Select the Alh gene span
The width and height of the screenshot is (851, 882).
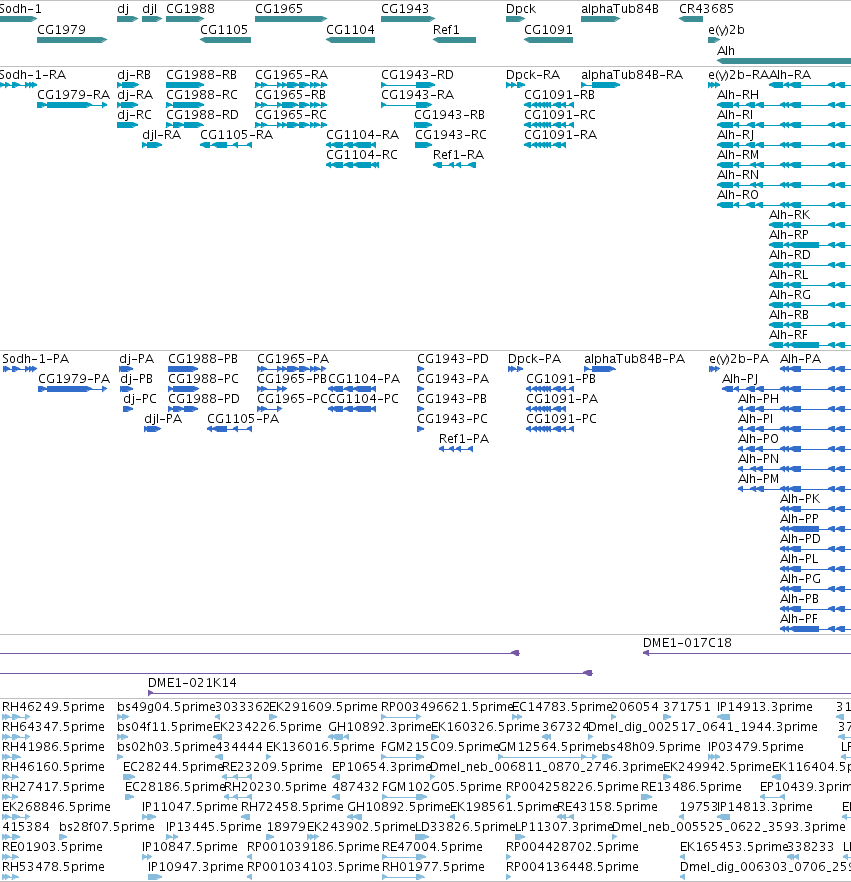pos(784,61)
